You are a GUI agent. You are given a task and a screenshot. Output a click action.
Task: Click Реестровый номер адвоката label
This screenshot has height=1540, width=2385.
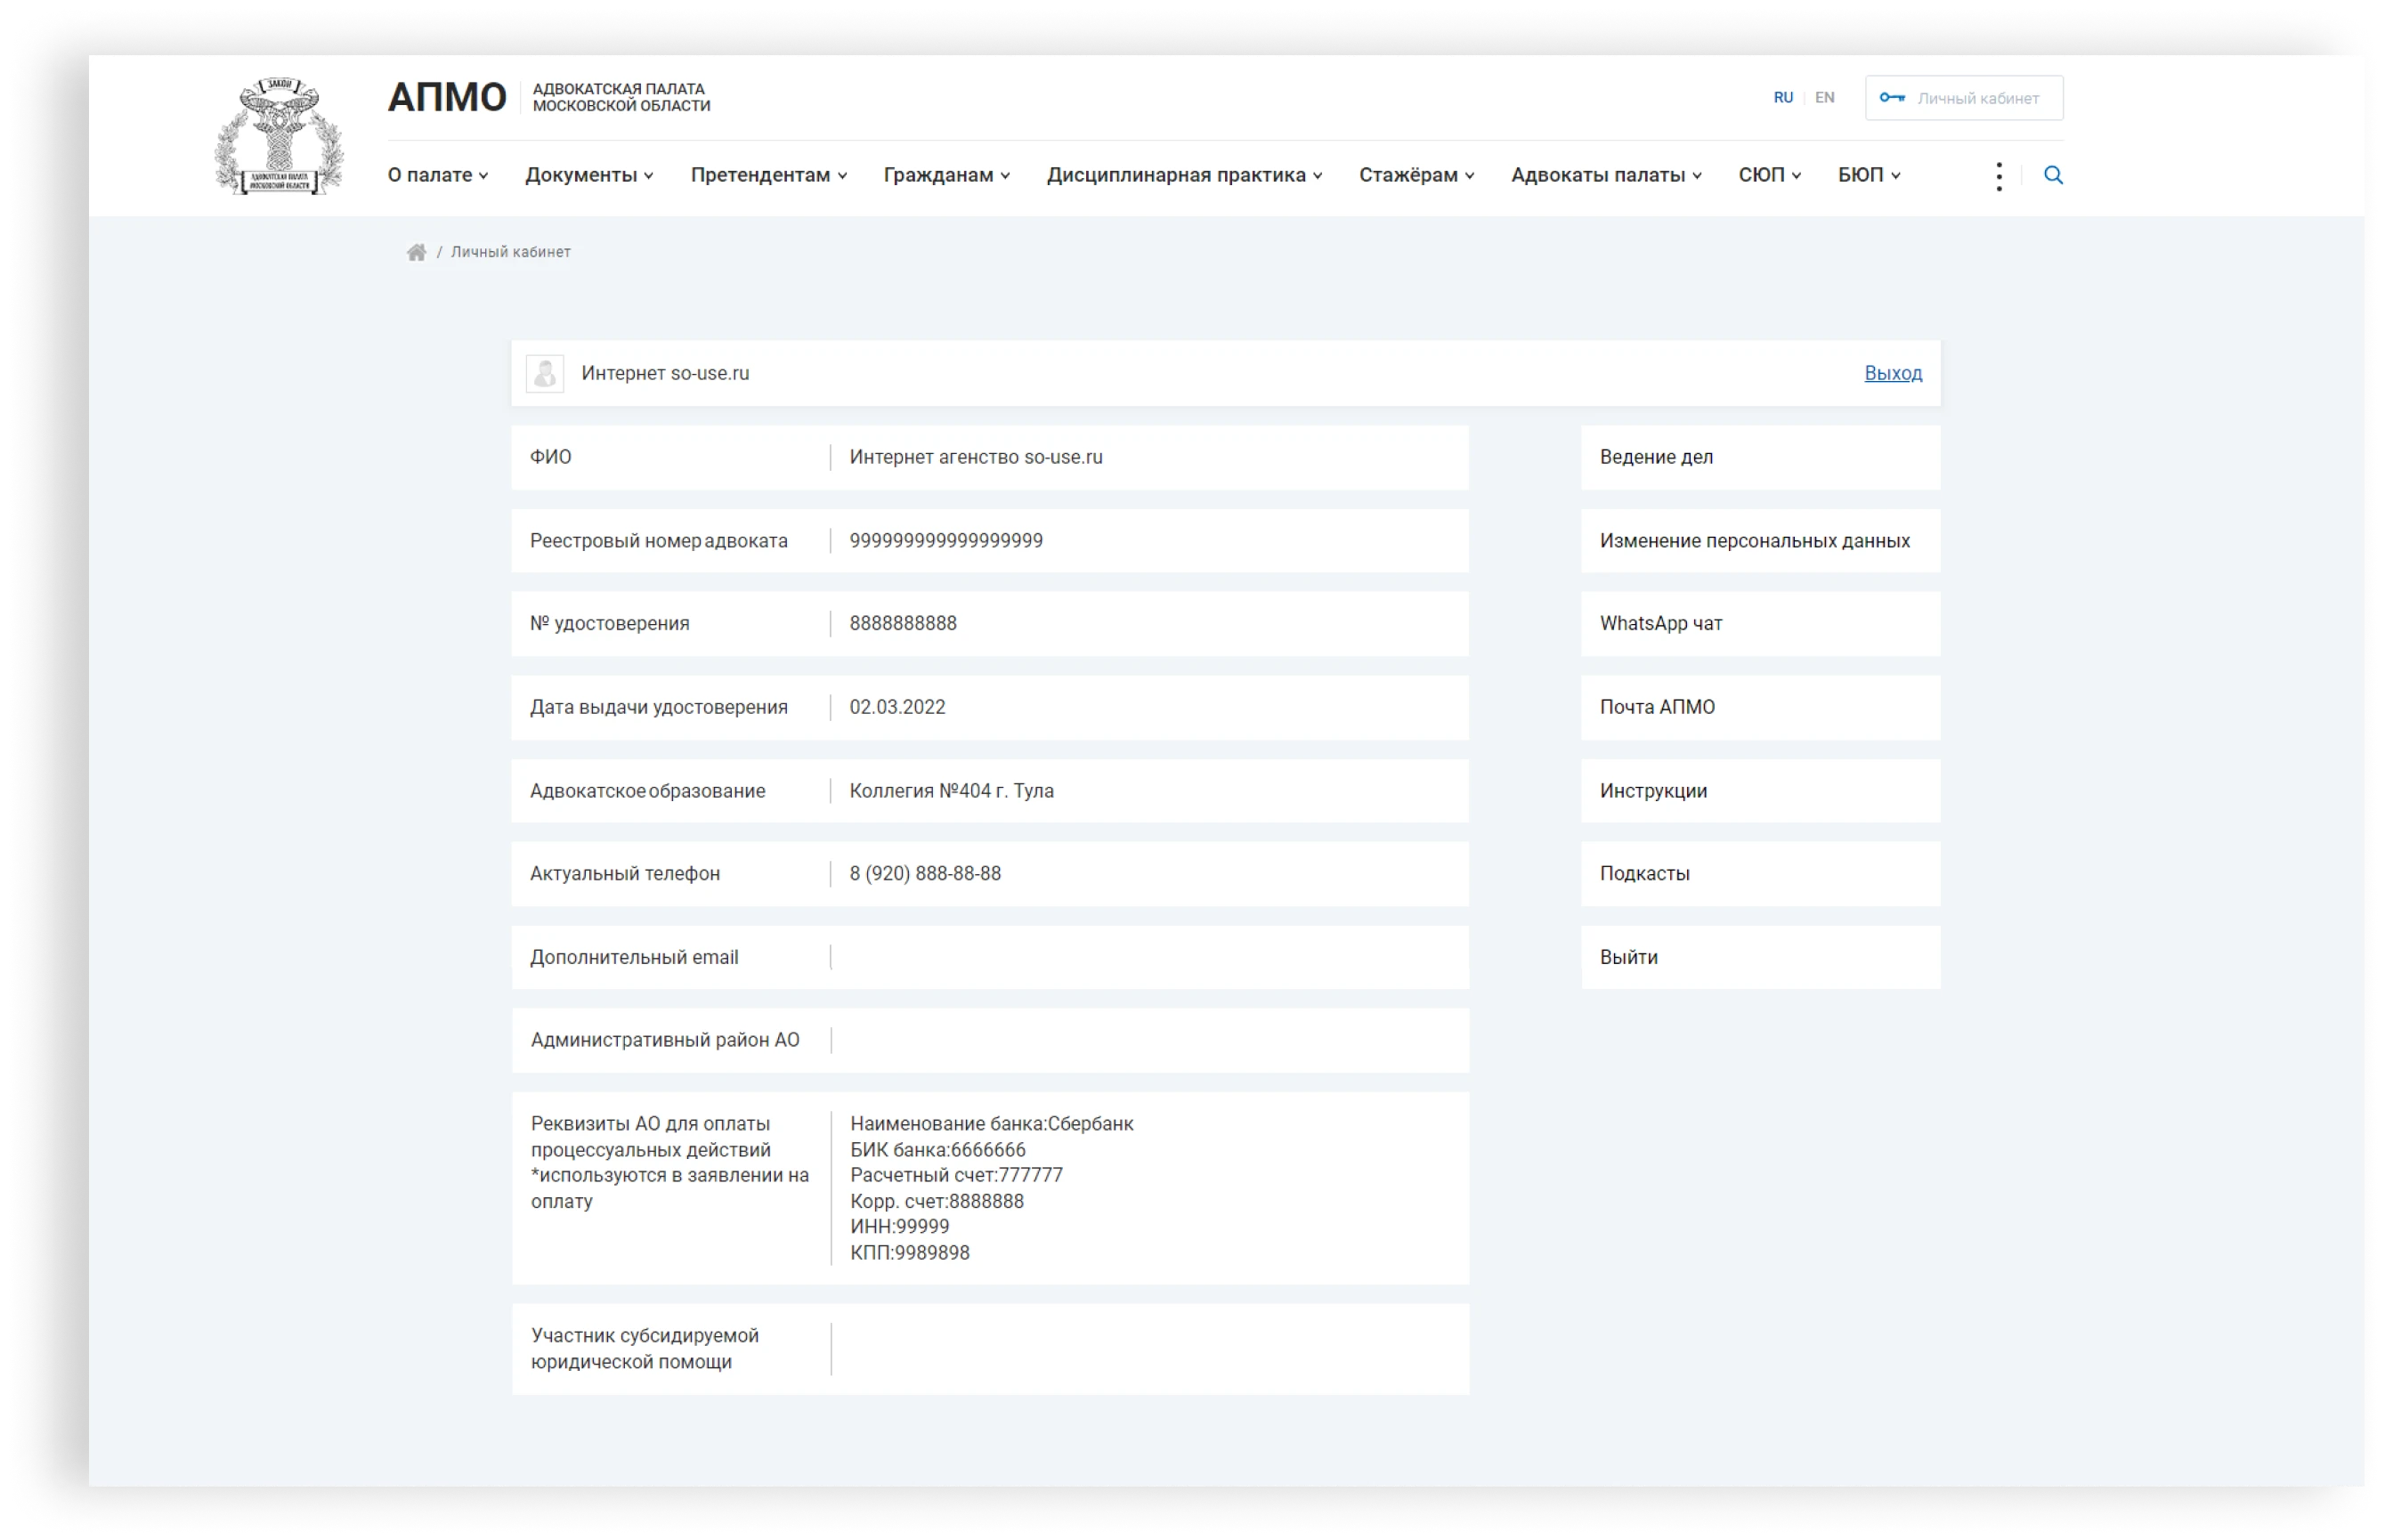(659, 541)
